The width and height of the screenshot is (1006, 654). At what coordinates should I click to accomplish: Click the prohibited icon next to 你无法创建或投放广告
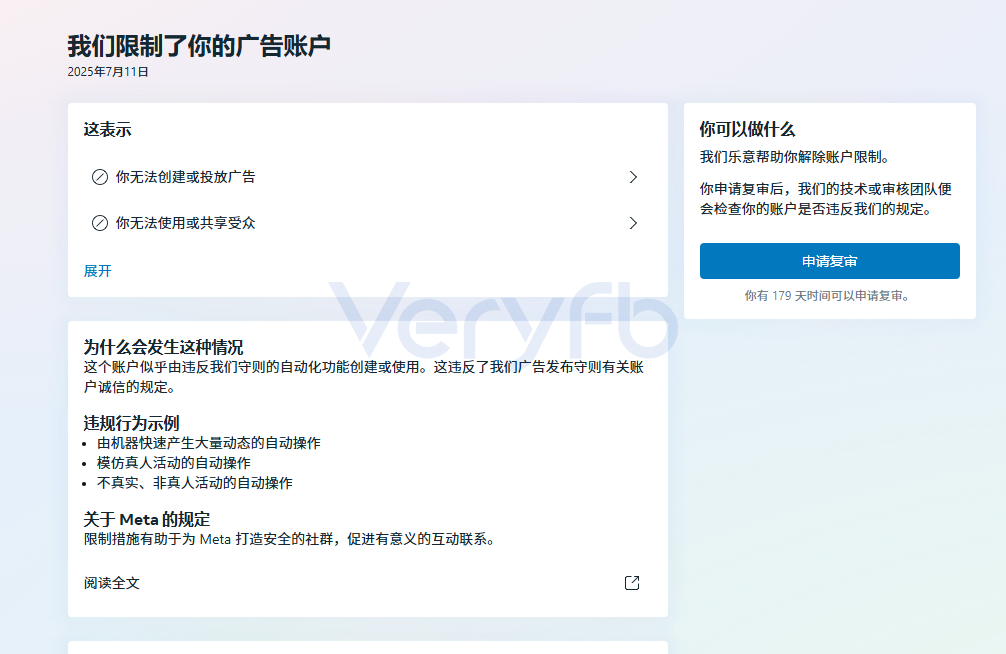(x=99, y=177)
